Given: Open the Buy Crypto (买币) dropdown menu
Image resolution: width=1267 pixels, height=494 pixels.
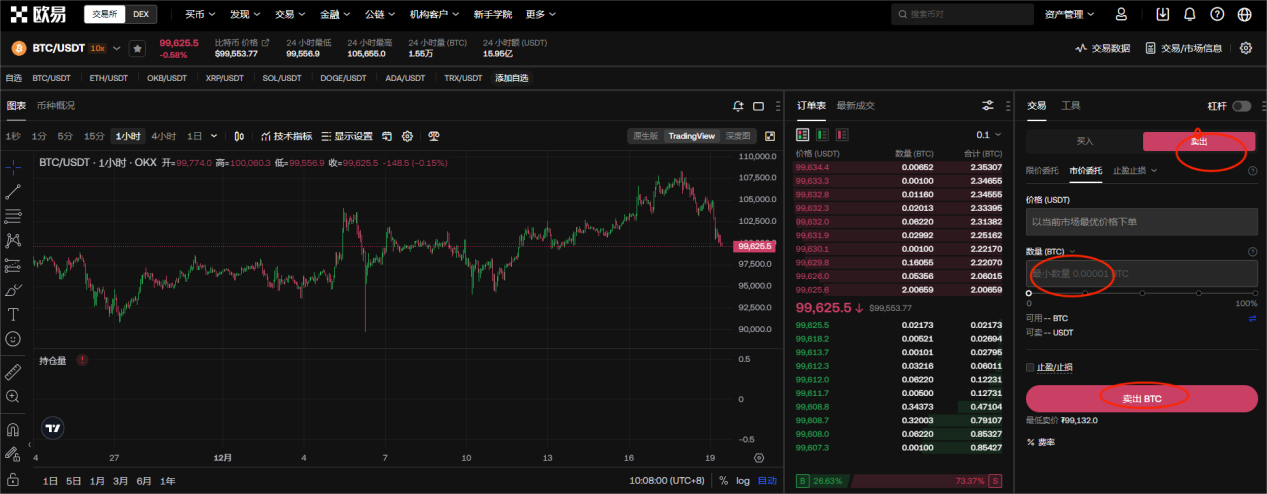Looking at the screenshot, I should pos(201,14).
